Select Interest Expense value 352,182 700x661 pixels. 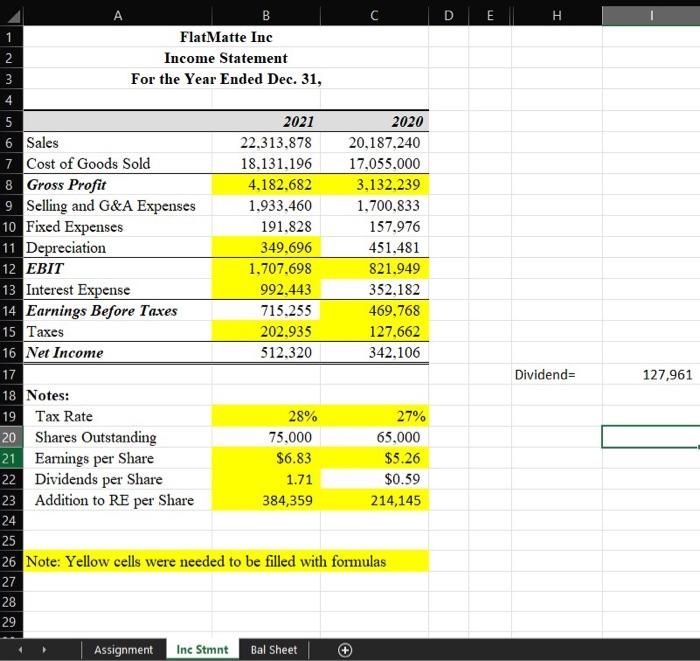click(x=375, y=290)
